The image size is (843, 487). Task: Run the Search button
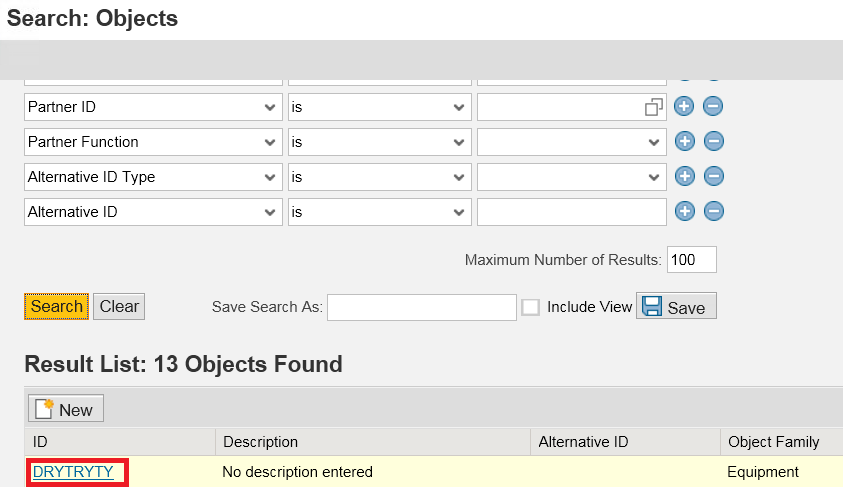[x=56, y=306]
